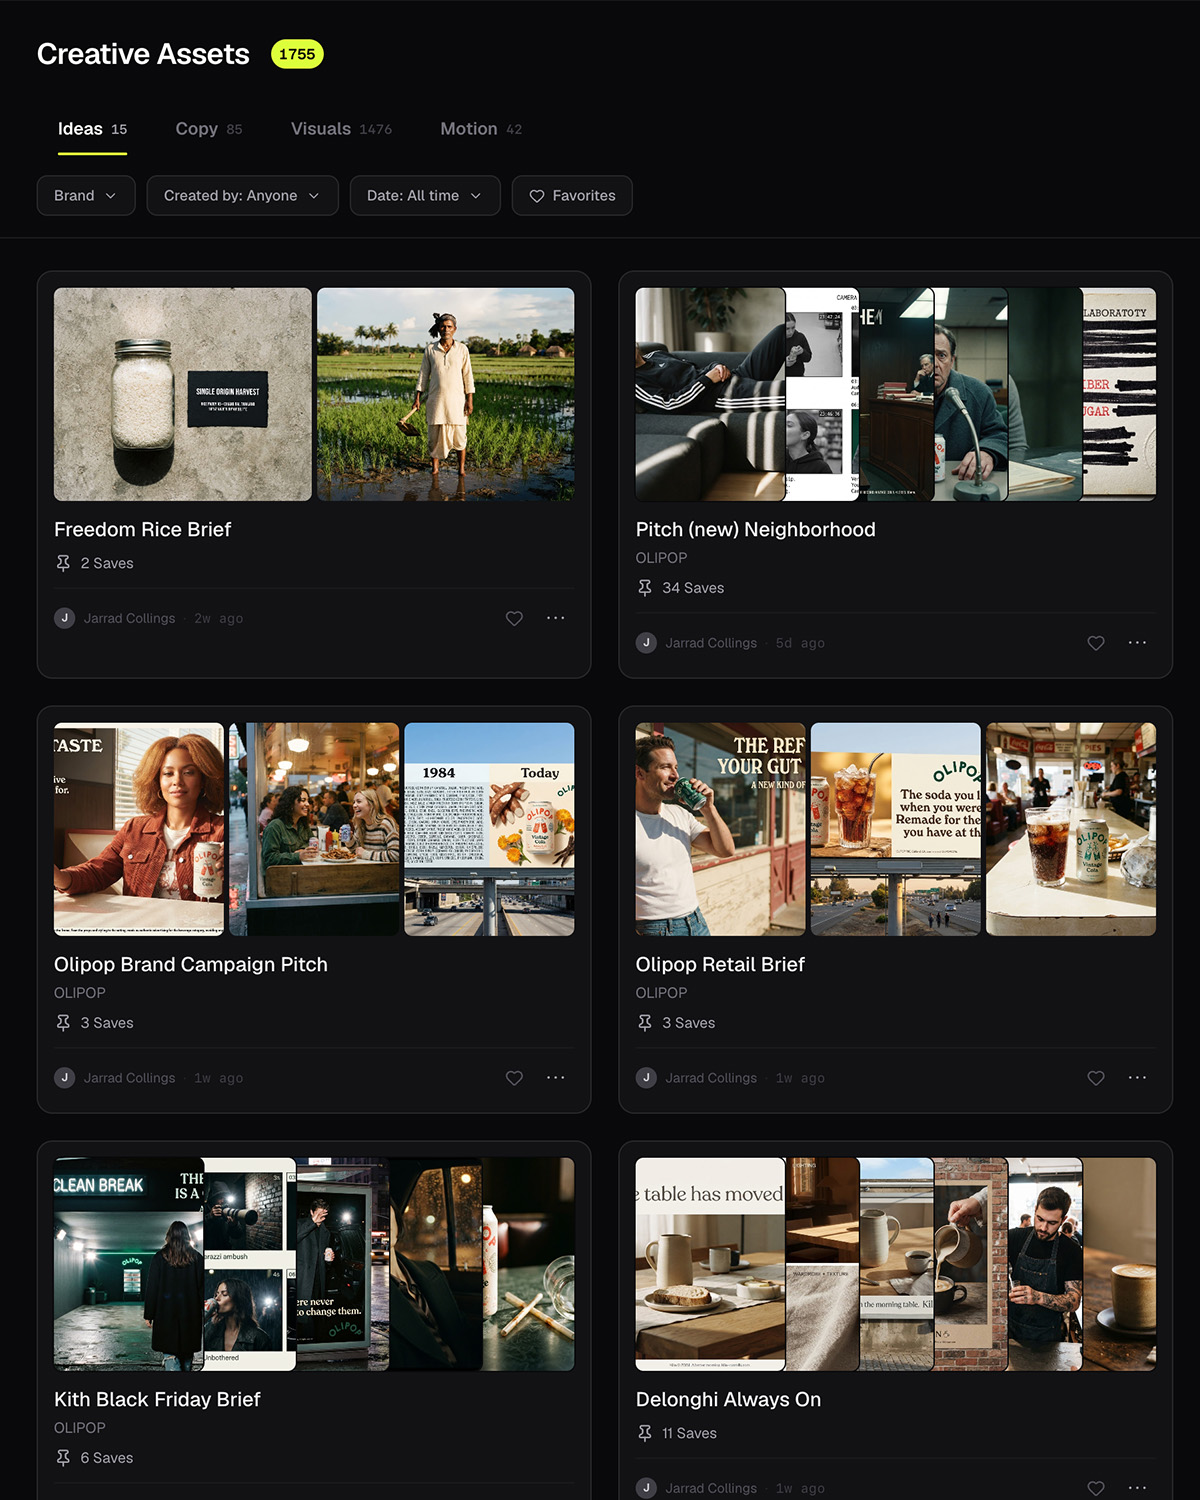Click Jarrad's avatar on Olipop Brand Campaign Pitch
The height and width of the screenshot is (1500, 1200).
65,1078
